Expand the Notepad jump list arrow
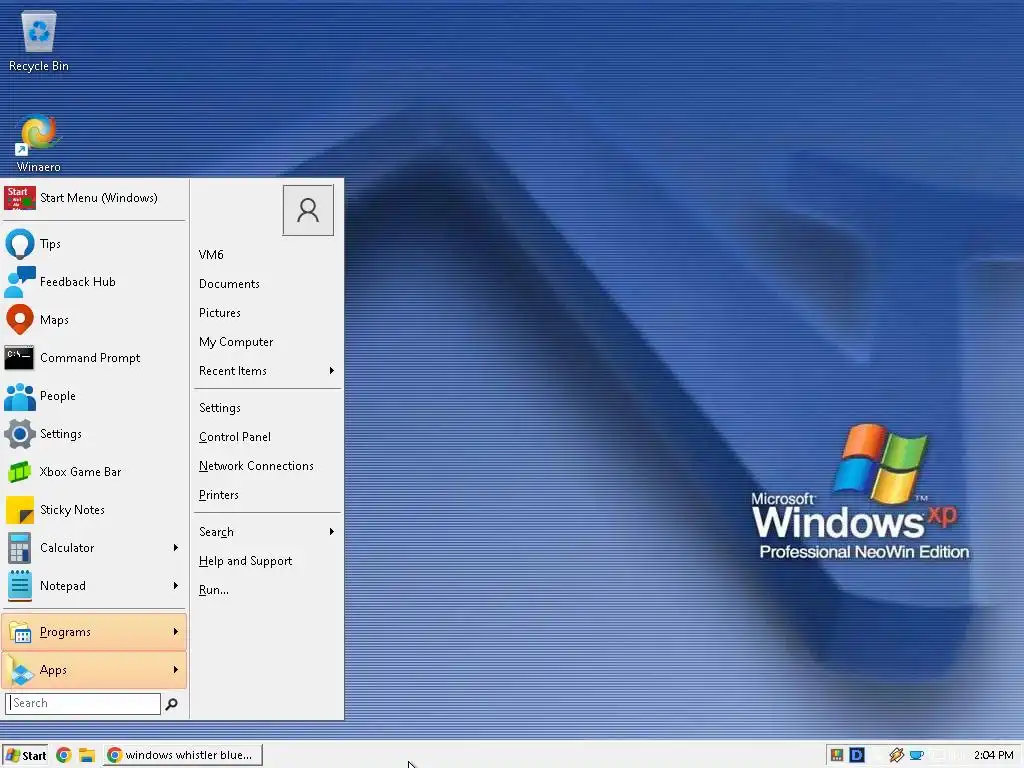 (x=176, y=586)
